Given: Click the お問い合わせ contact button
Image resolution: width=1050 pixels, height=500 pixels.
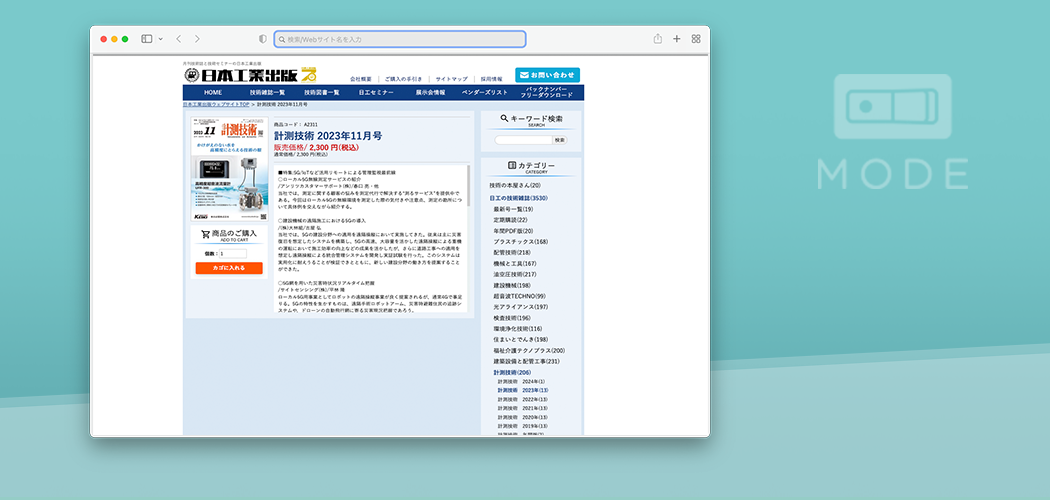Looking at the screenshot, I should [547, 75].
